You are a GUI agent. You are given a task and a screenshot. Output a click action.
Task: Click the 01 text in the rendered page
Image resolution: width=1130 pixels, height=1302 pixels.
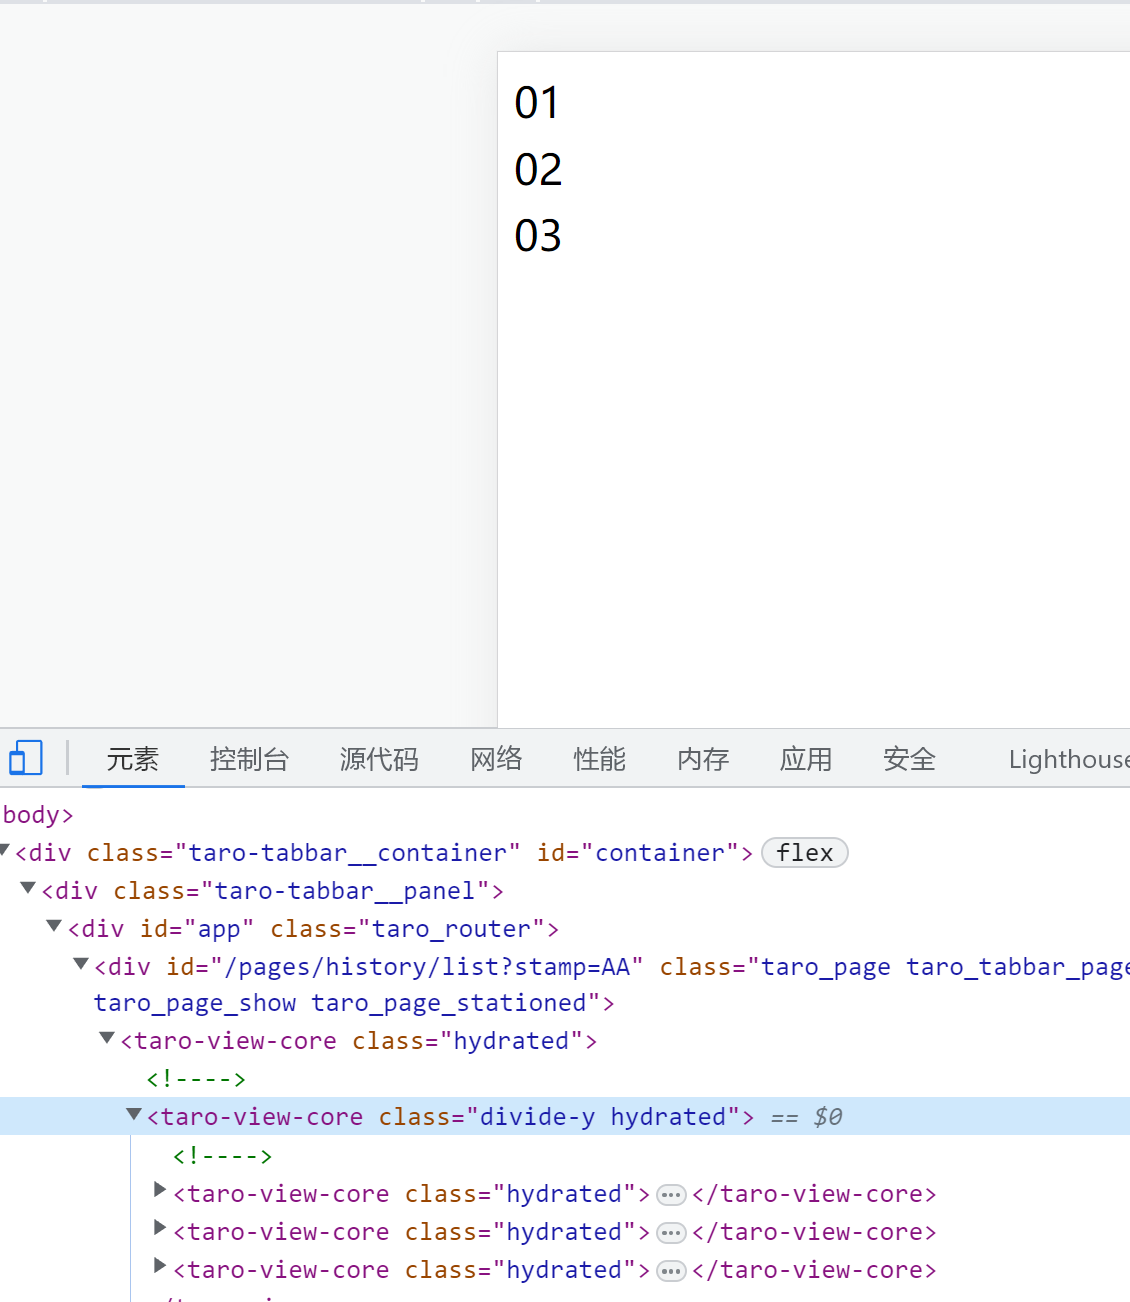(536, 102)
